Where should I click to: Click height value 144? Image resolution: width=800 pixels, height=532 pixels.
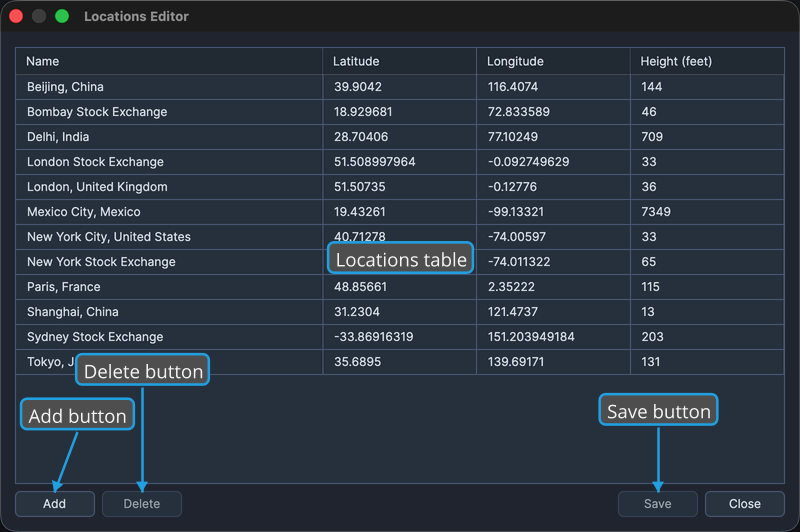[652, 87]
